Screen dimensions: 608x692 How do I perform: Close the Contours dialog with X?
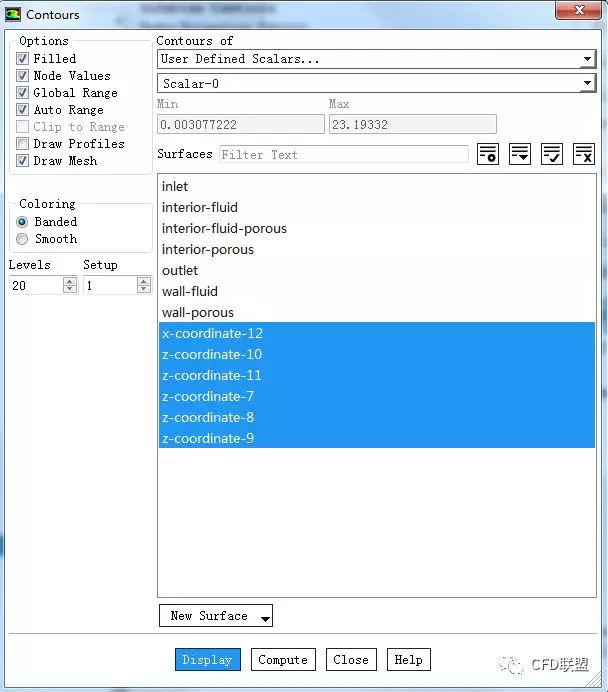tap(578, 11)
